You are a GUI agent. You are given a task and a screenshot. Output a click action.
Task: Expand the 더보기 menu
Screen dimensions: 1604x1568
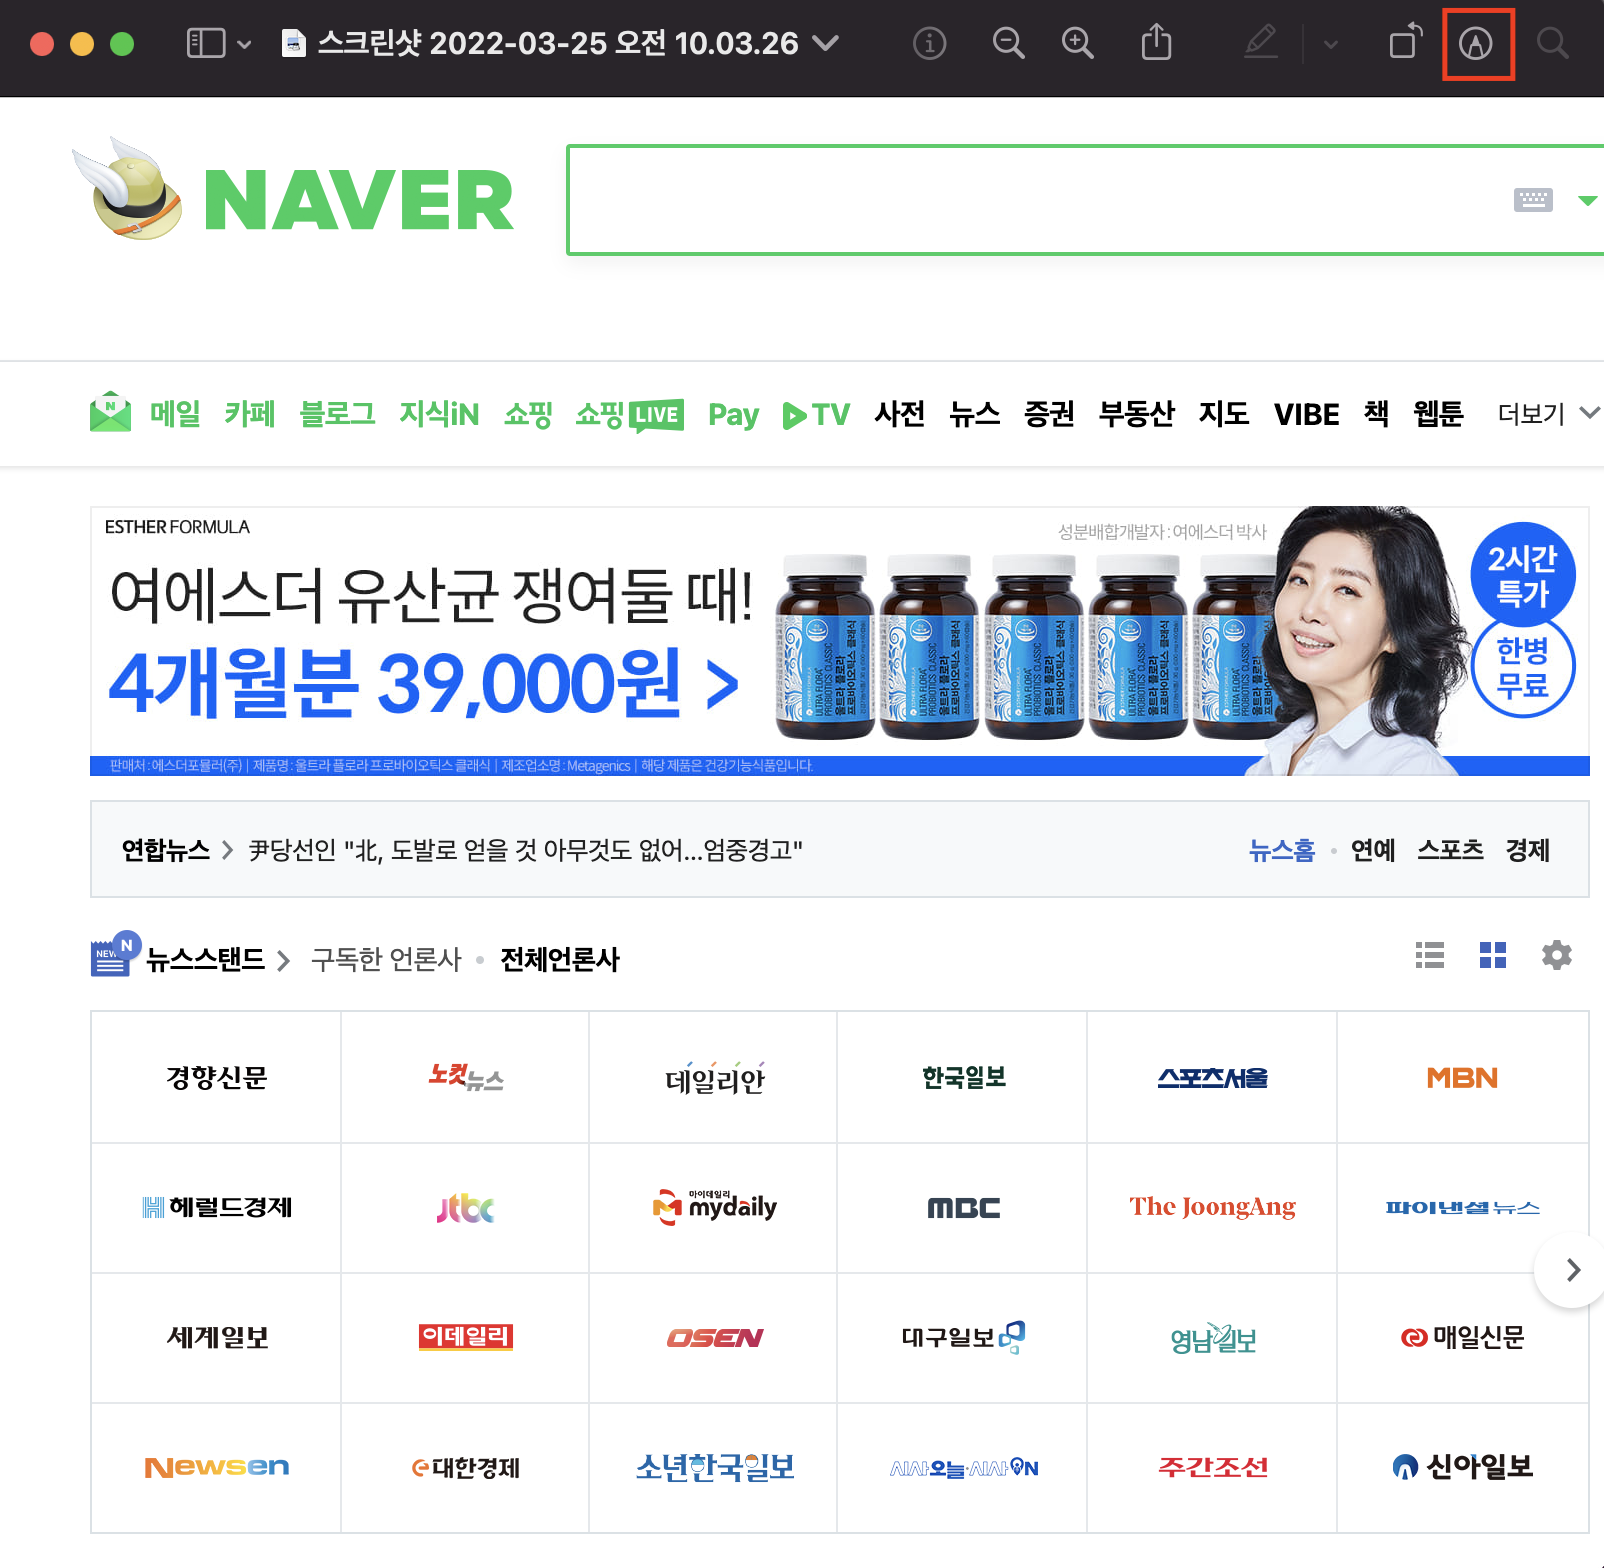(x=1548, y=413)
